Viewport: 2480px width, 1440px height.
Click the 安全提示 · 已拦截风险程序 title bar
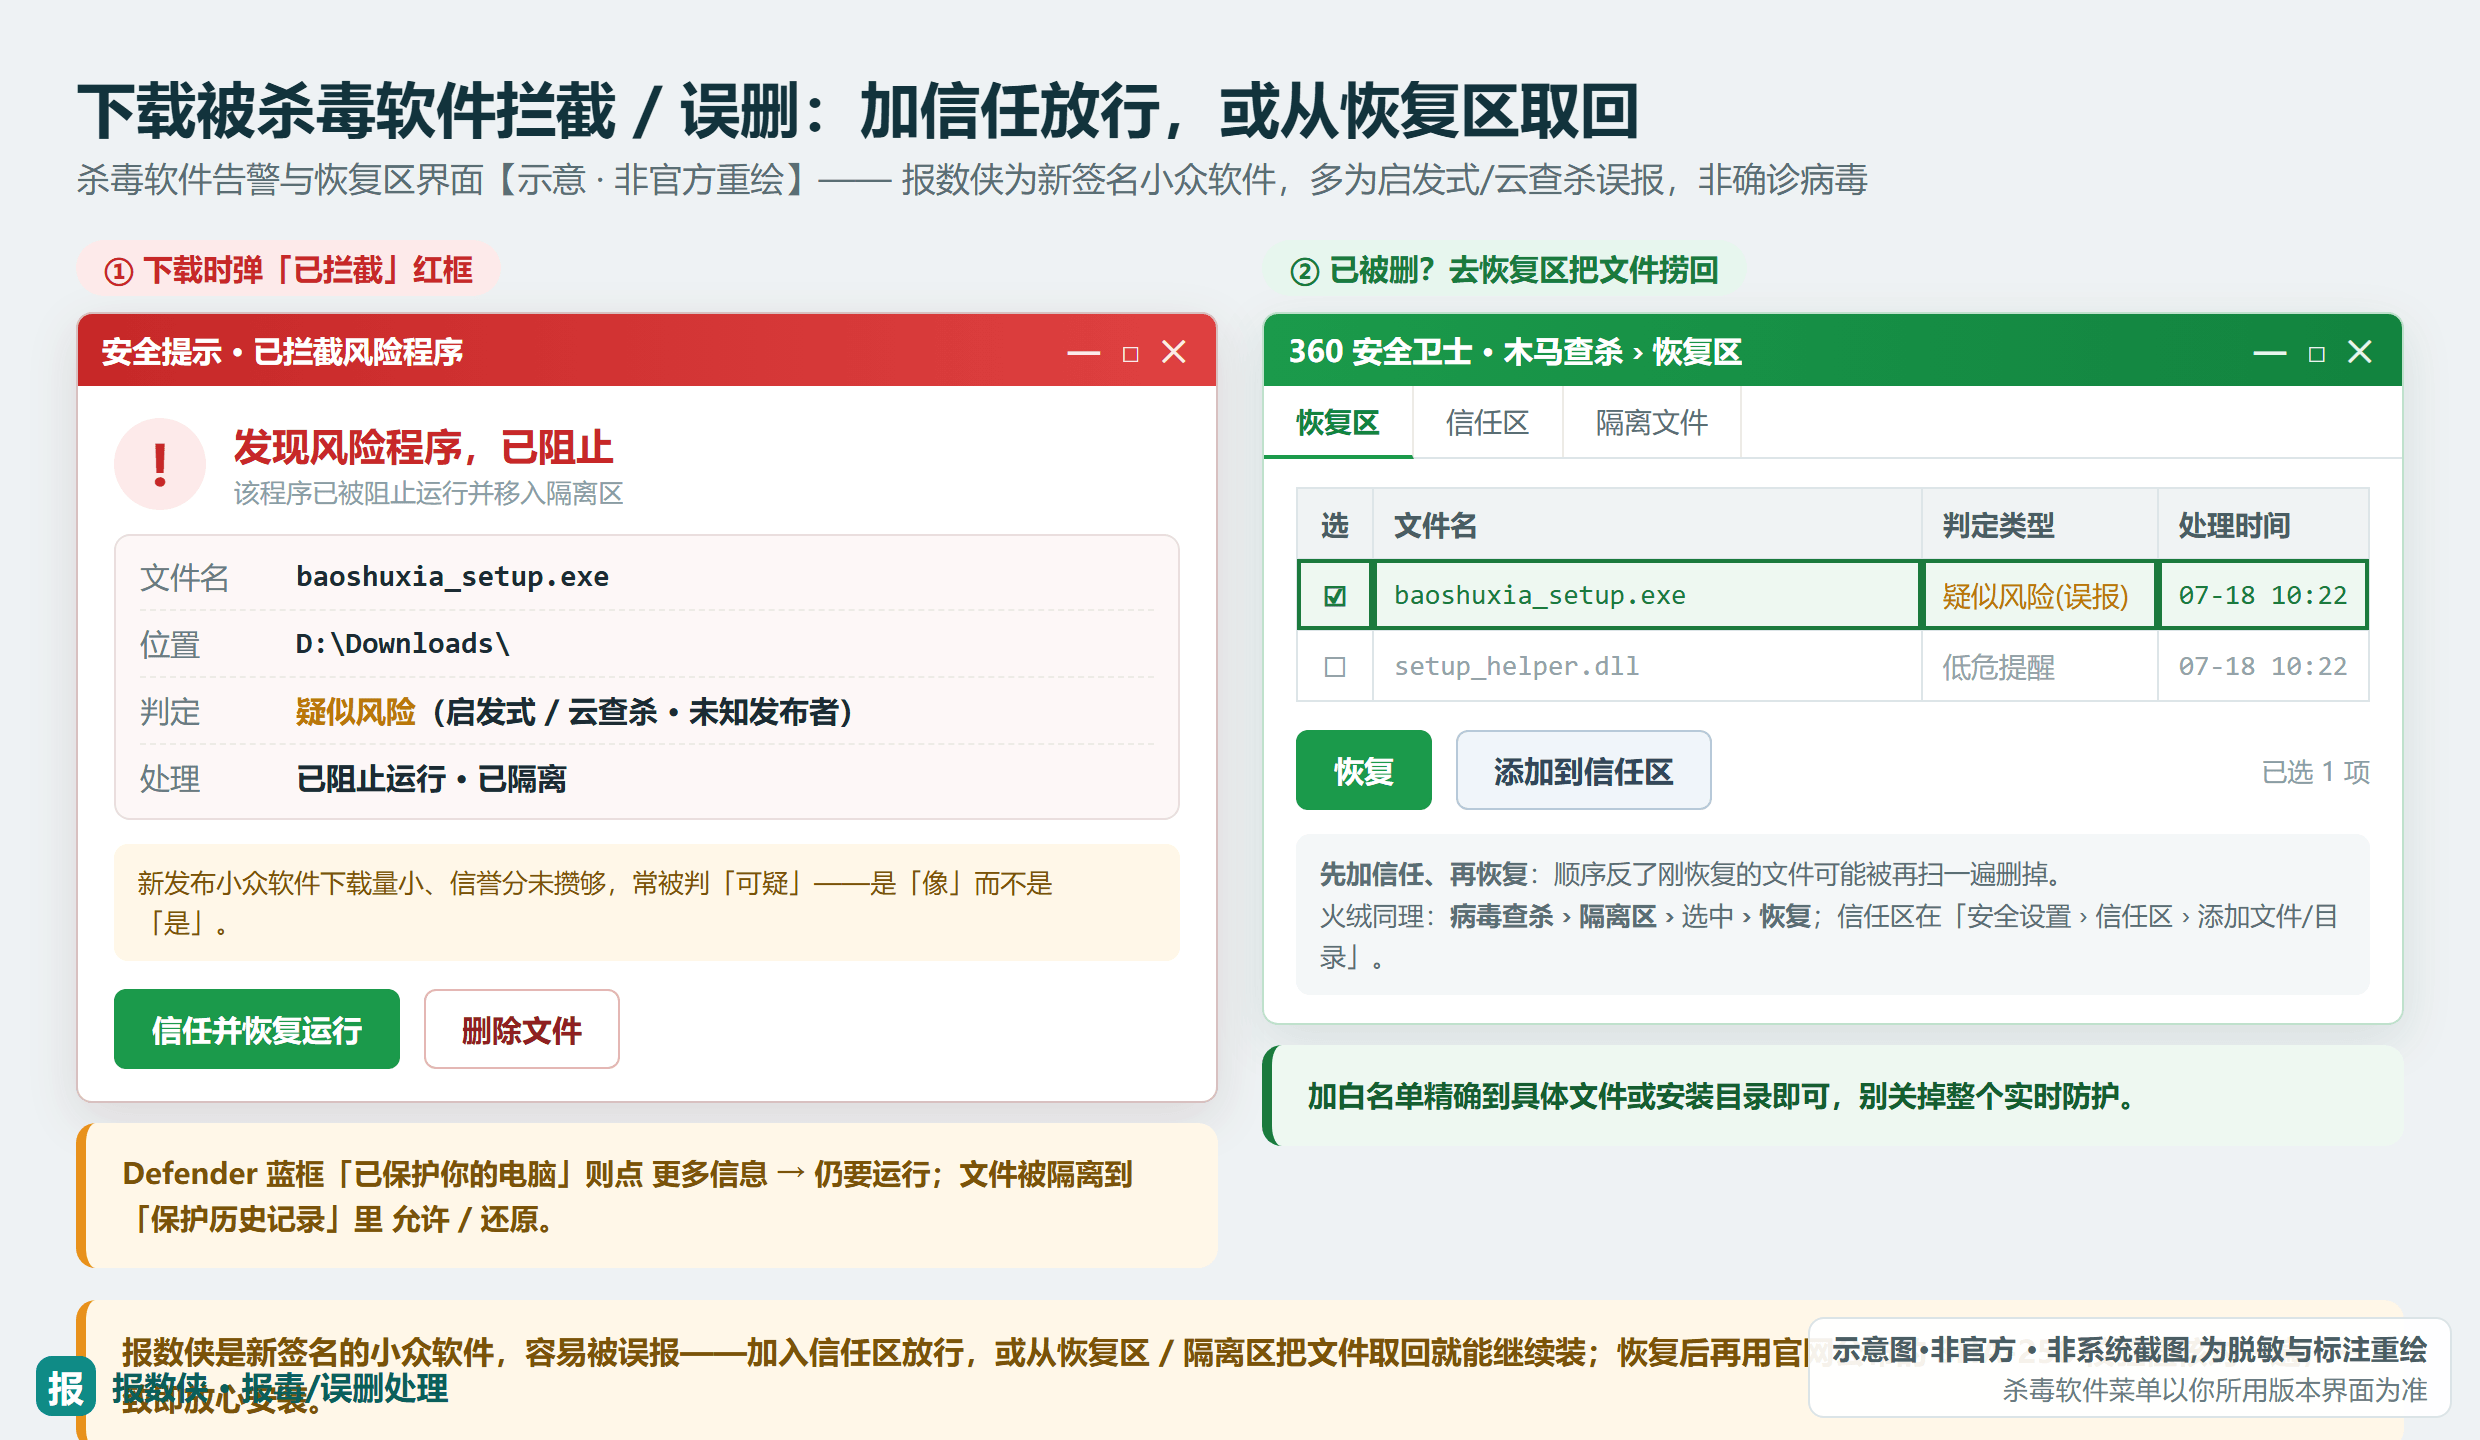[x=647, y=352]
